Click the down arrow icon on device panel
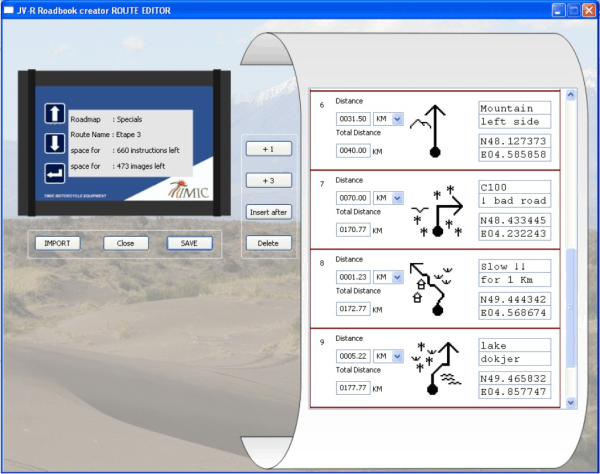The height and width of the screenshot is (474, 600). click(x=55, y=144)
